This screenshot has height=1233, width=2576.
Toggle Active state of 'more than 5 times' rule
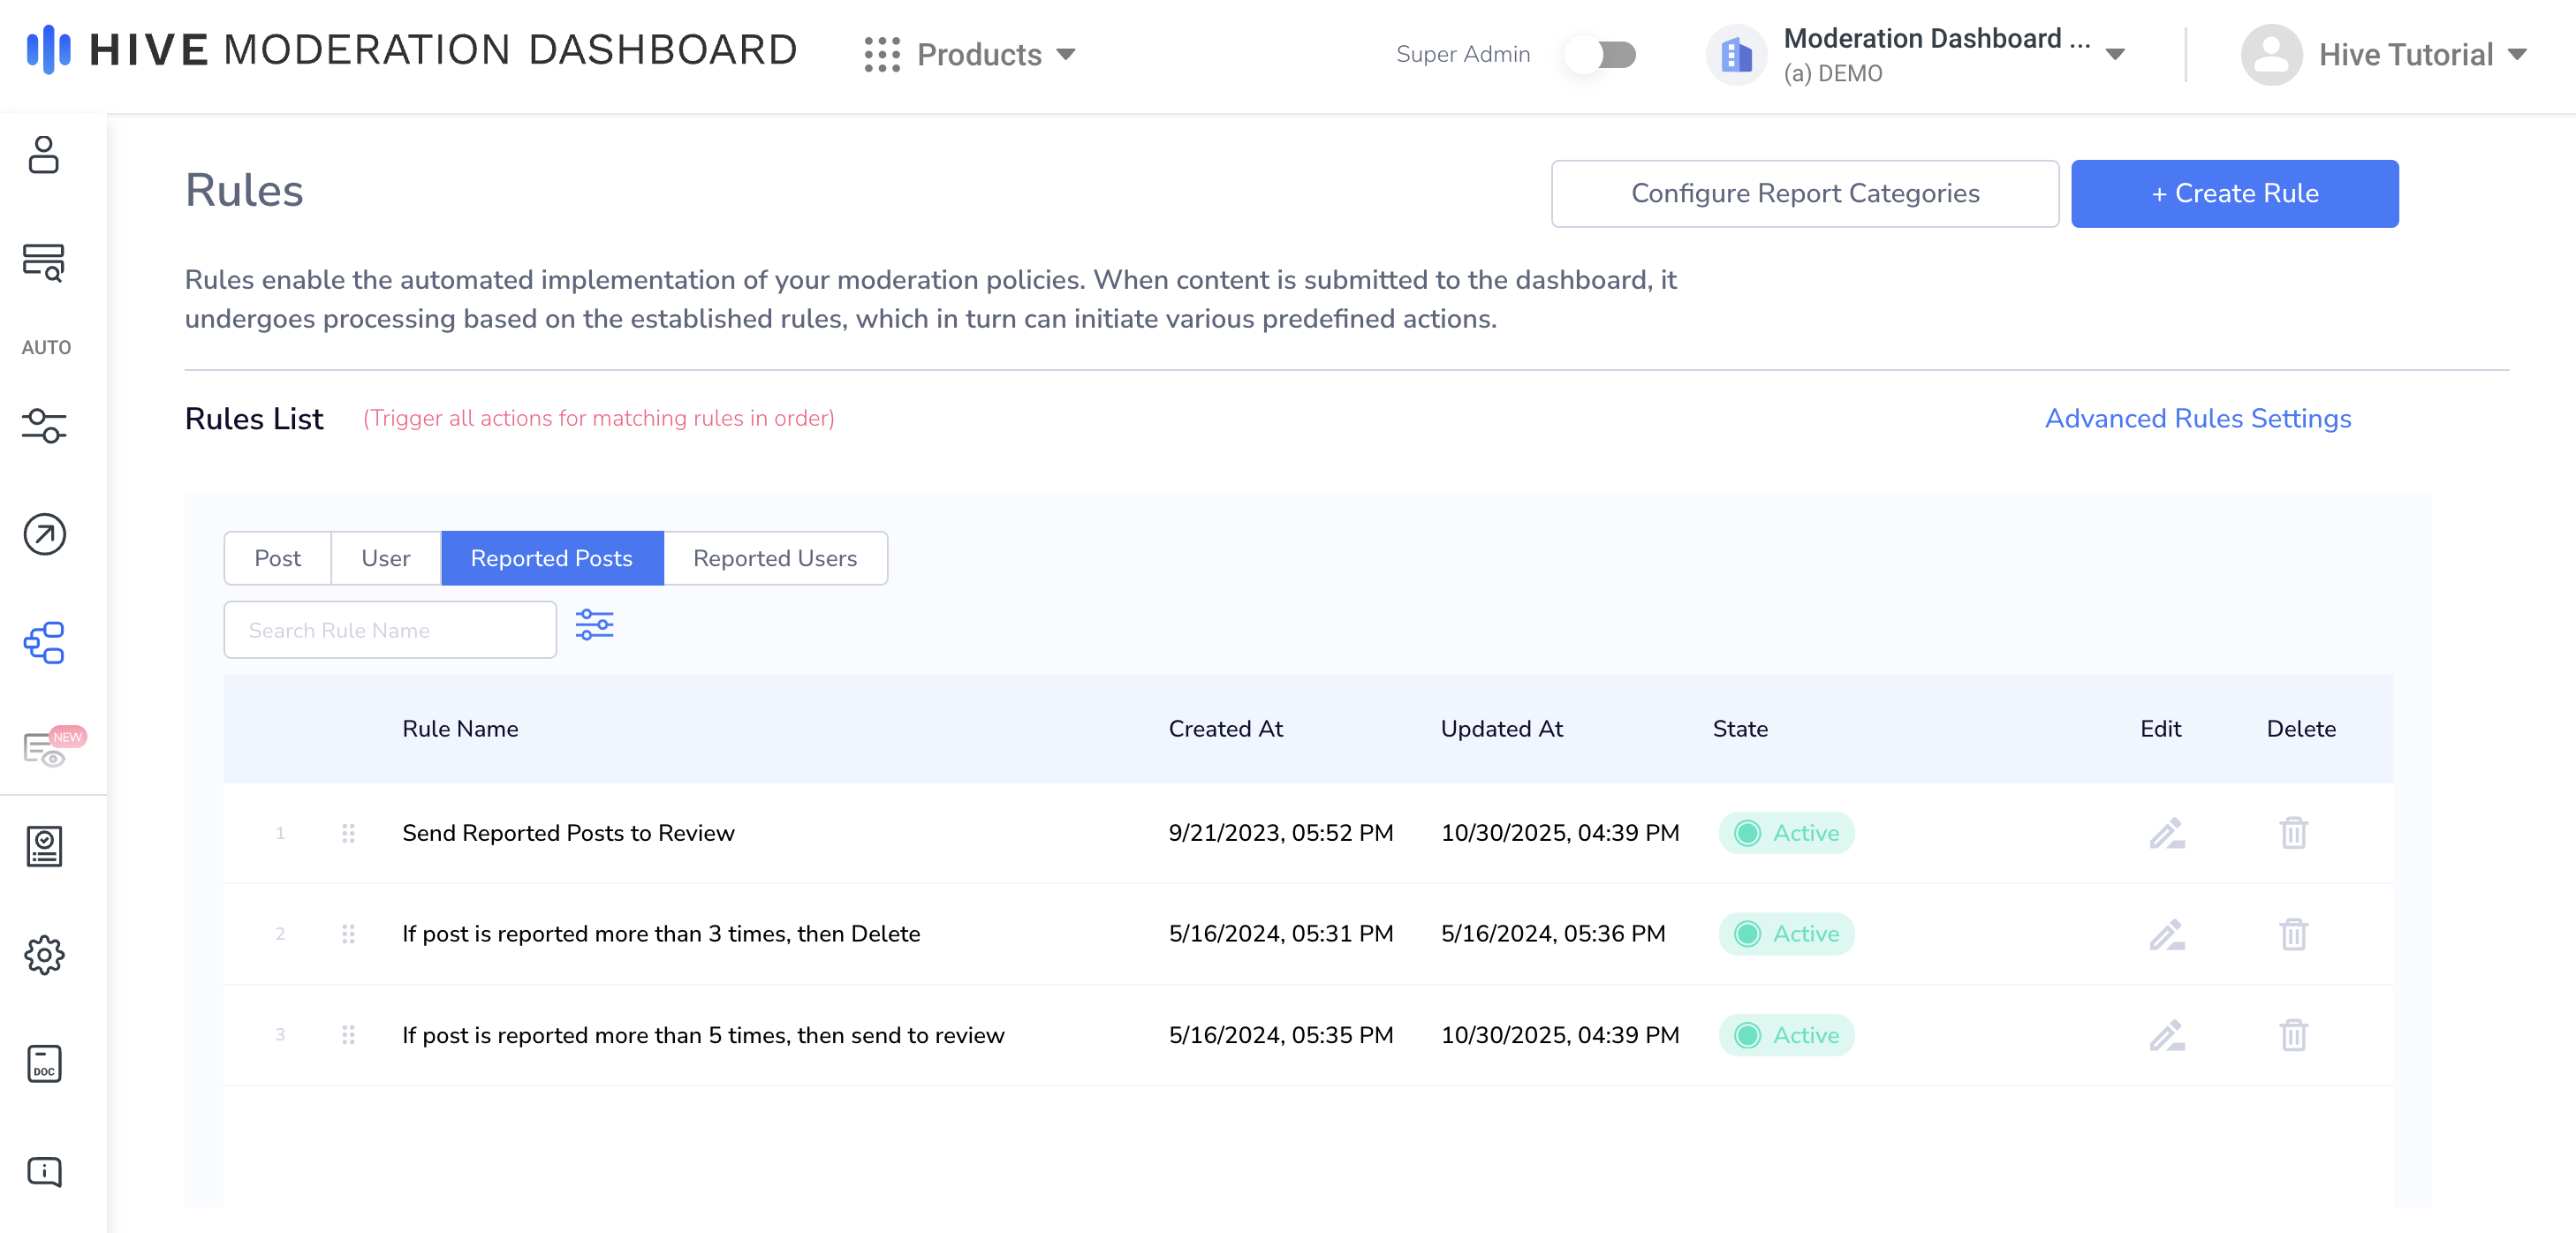1786,1035
